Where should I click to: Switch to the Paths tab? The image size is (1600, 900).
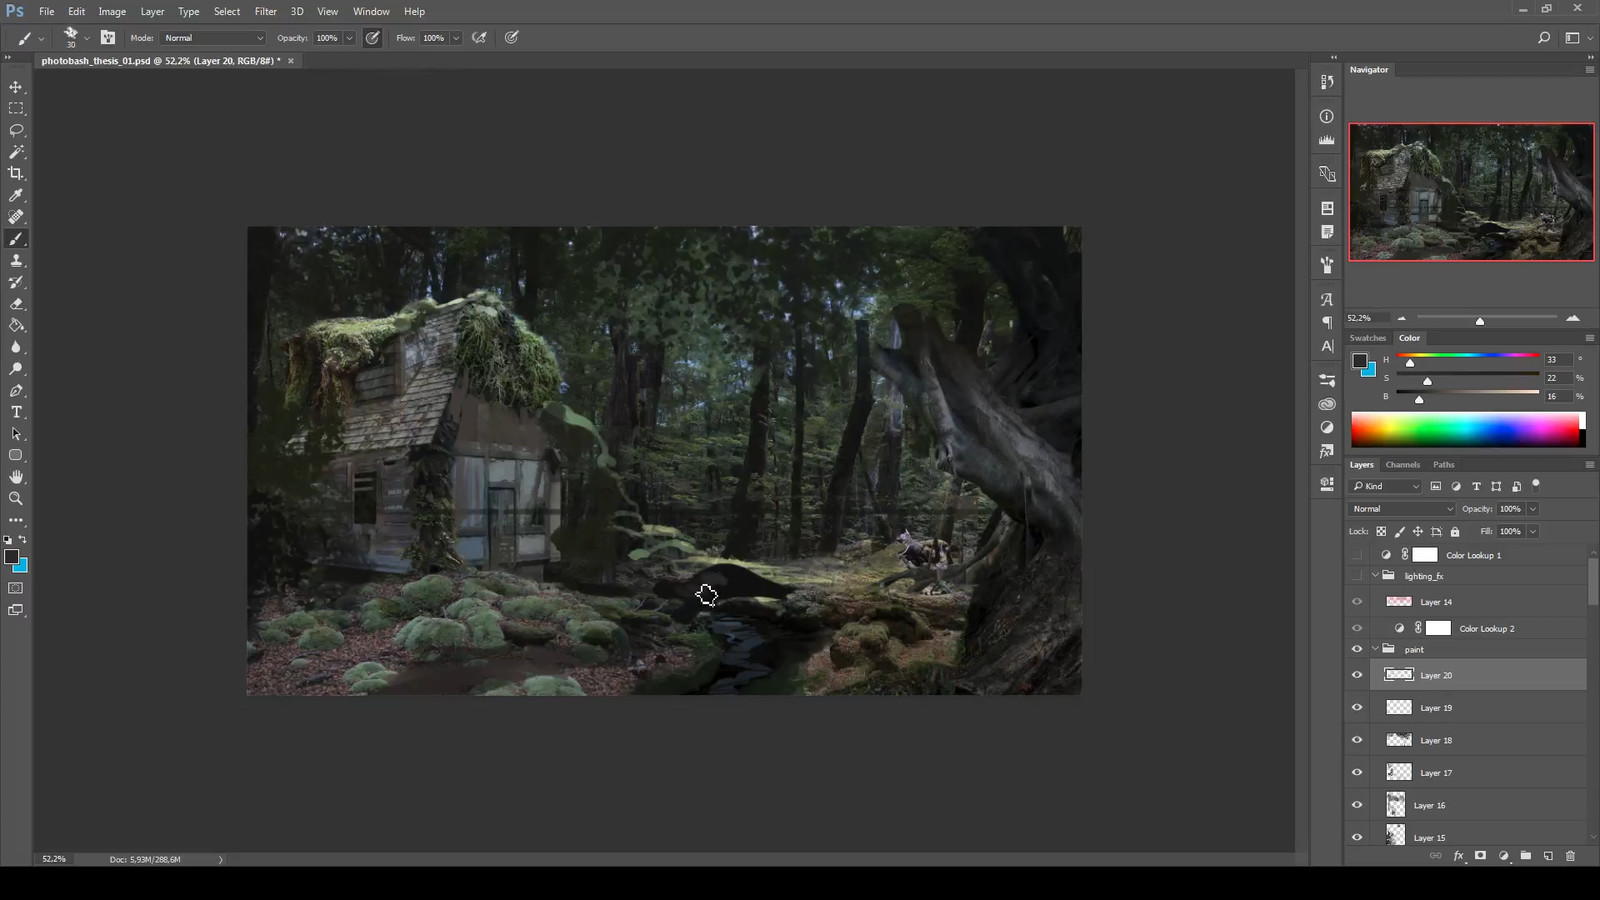(x=1443, y=465)
